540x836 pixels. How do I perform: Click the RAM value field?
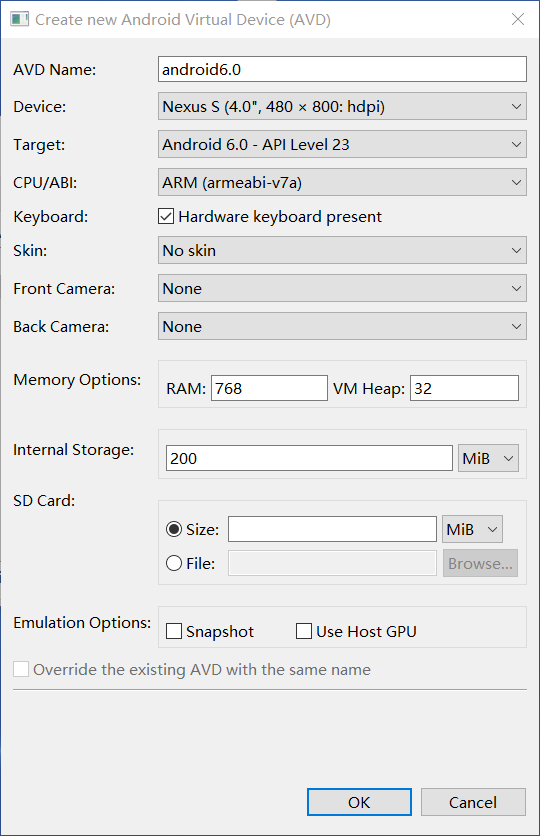[269, 388]
